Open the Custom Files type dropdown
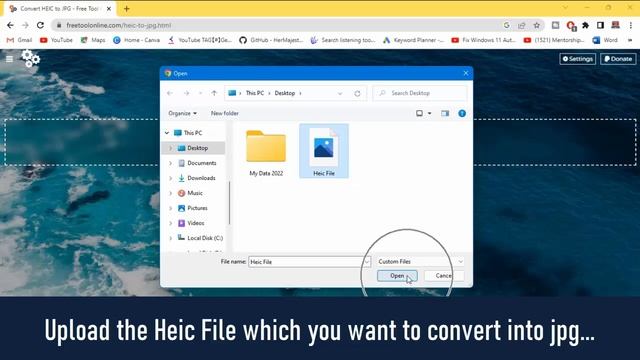The width and height of the screenshot is (640, 360). [x=420, y=262]
